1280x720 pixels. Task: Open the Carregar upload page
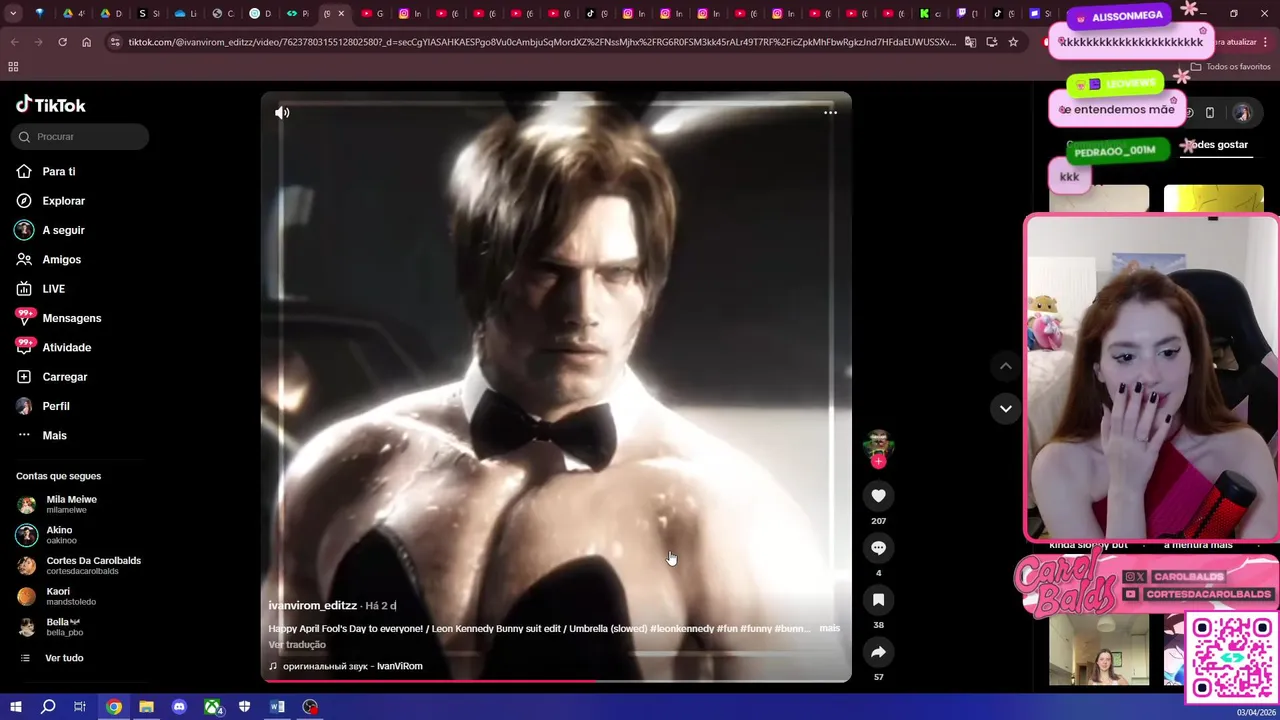tap(64, 377)
